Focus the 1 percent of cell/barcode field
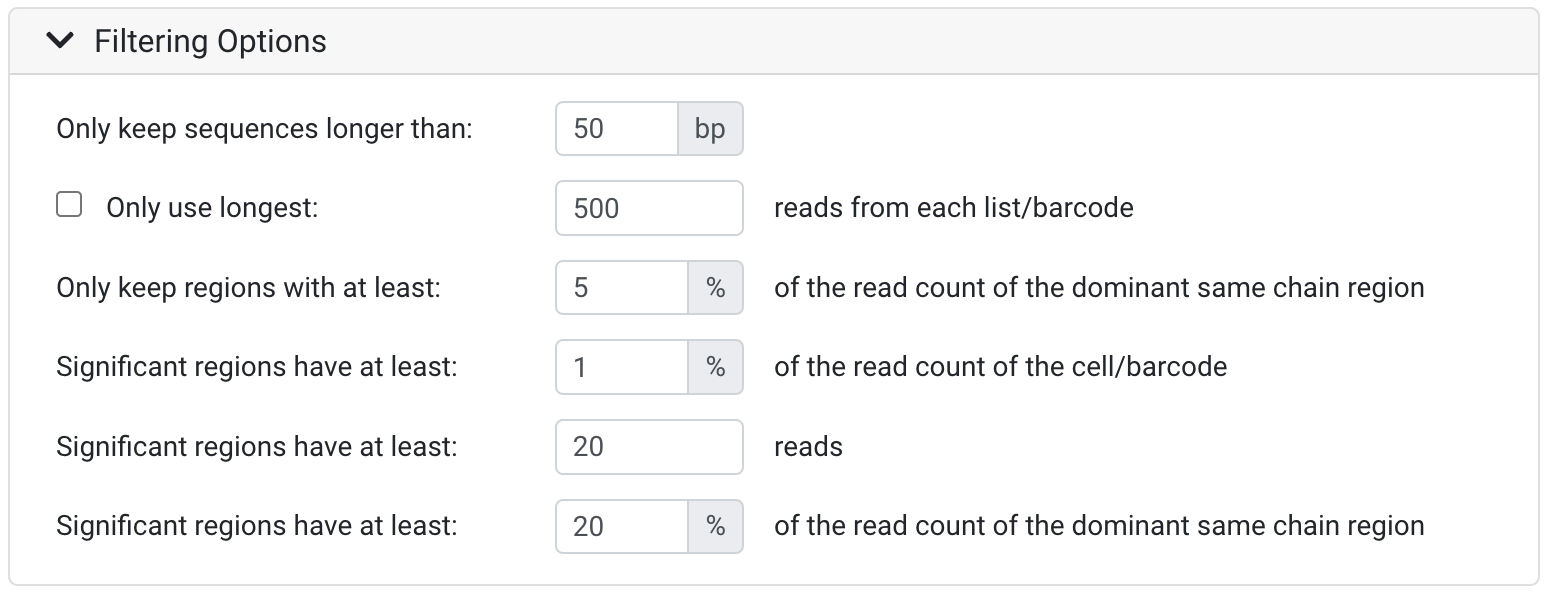1548x596 pixels. point(622,367)
